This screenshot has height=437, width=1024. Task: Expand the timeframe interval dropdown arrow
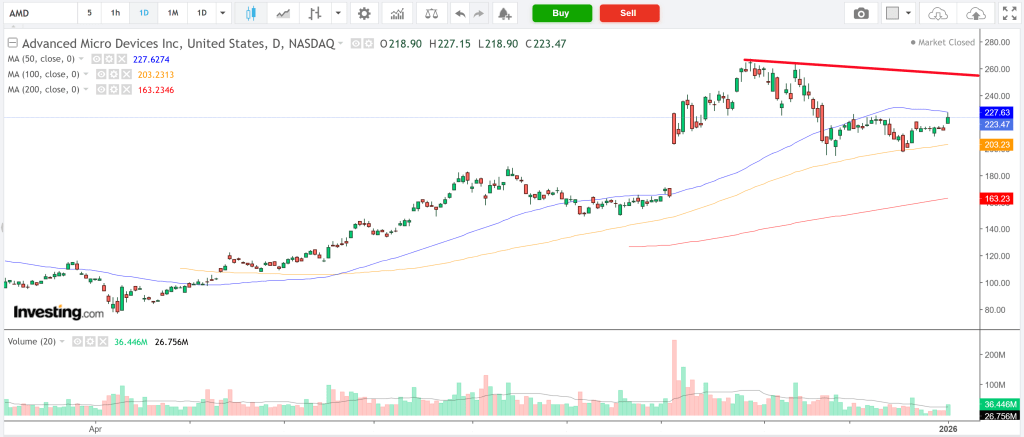click(x=222, y=13)
